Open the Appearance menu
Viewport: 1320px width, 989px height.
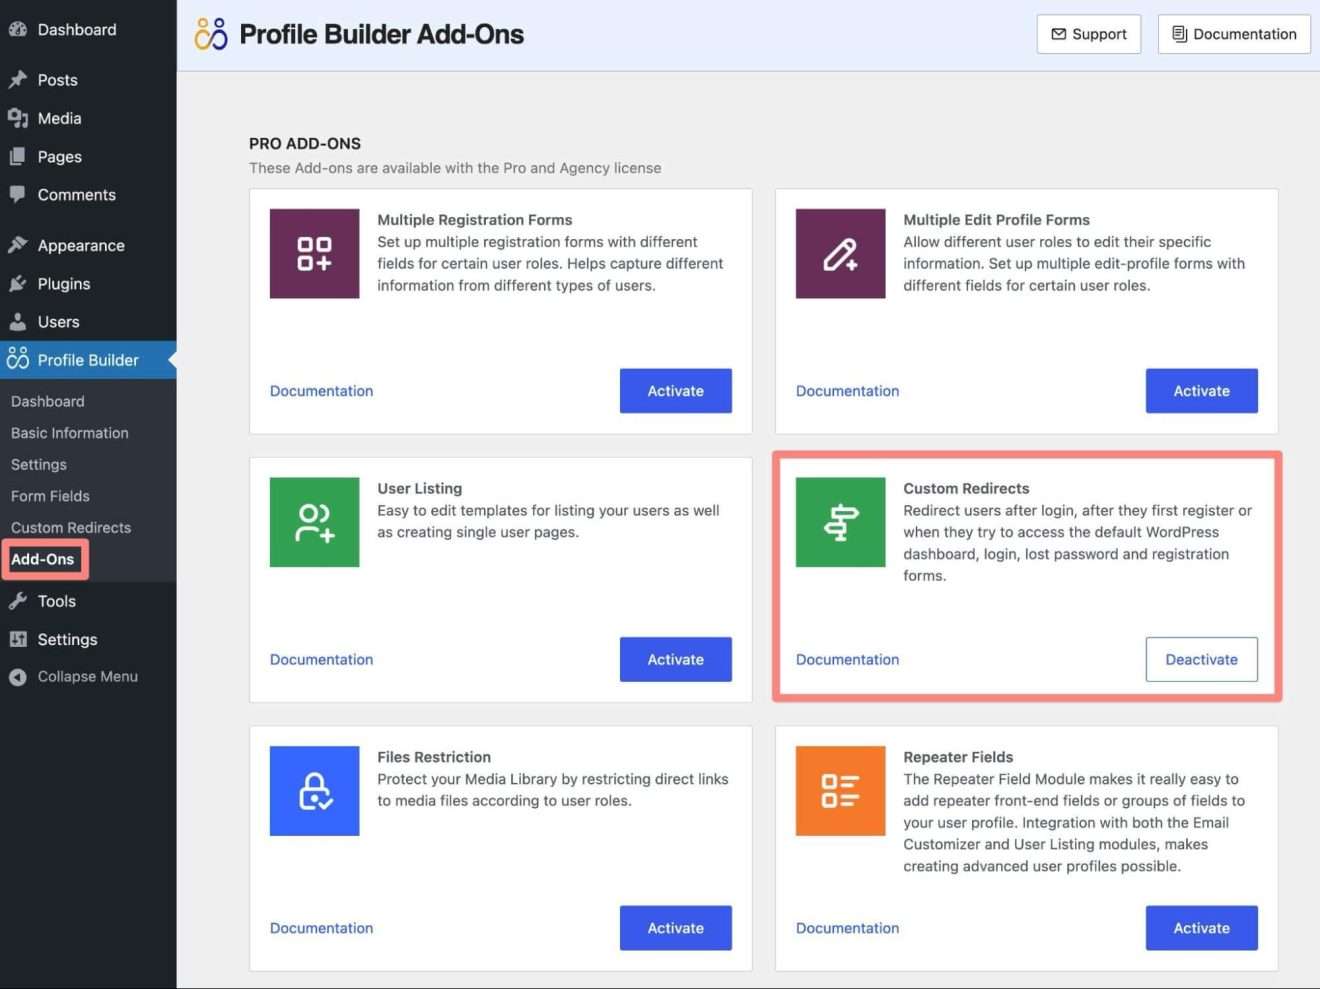88,245
